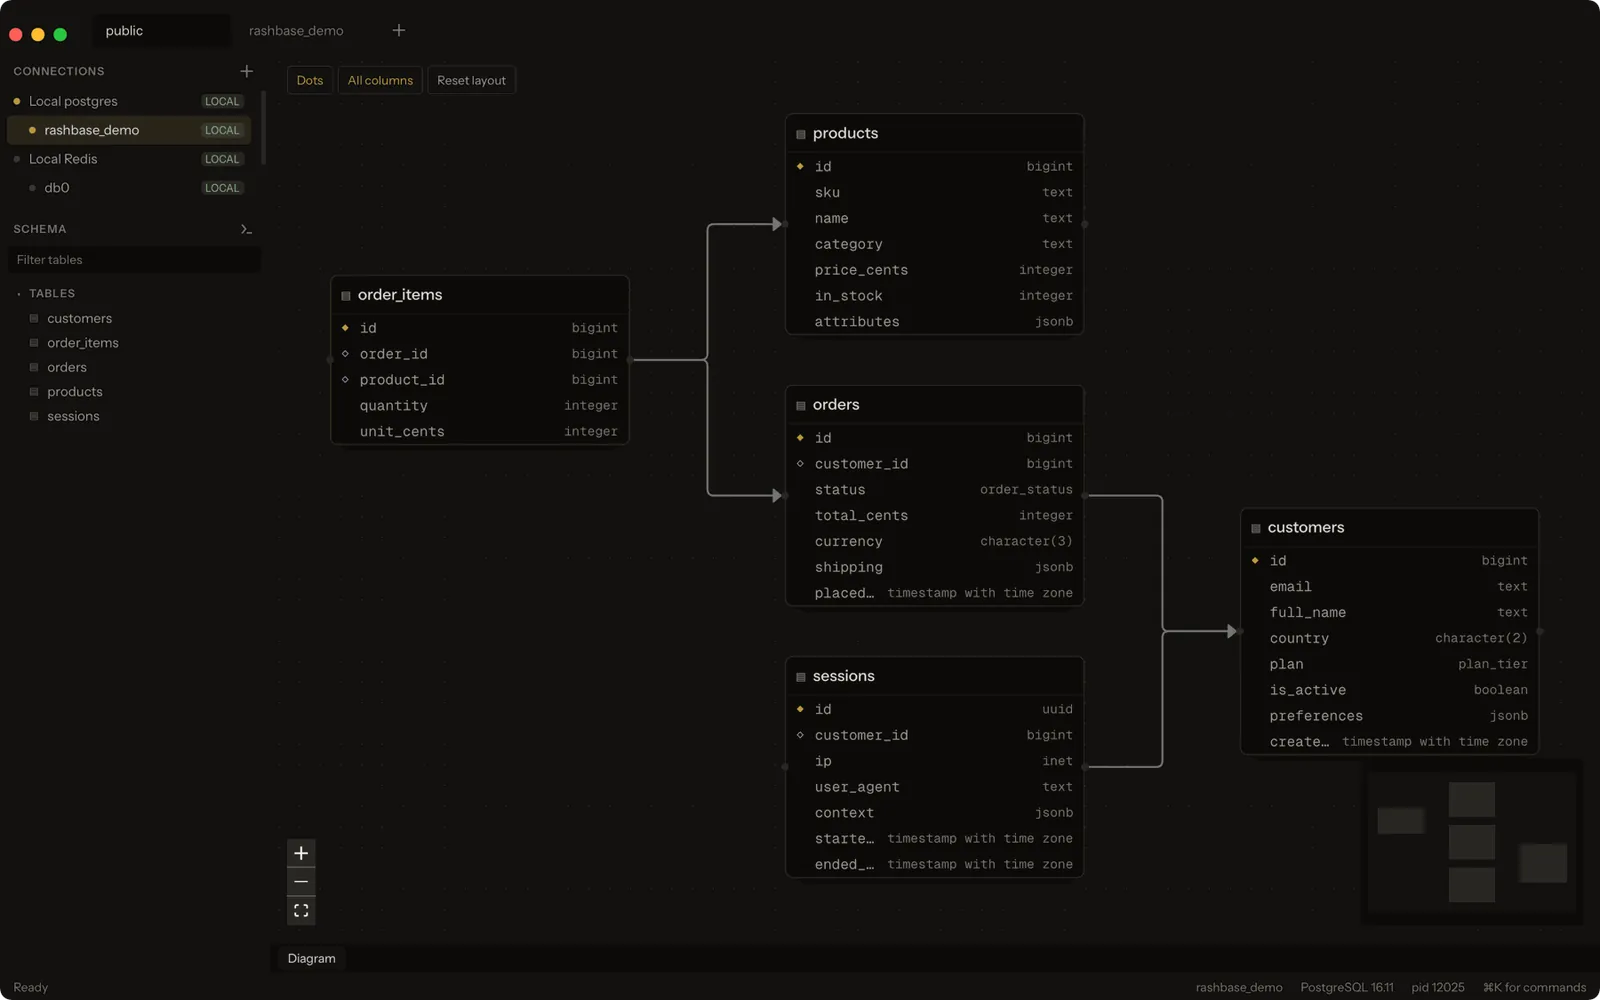Screen dimensions: 1600x1000
Task: Select the user_agent column in sessions
Action: tap(935, 787)
